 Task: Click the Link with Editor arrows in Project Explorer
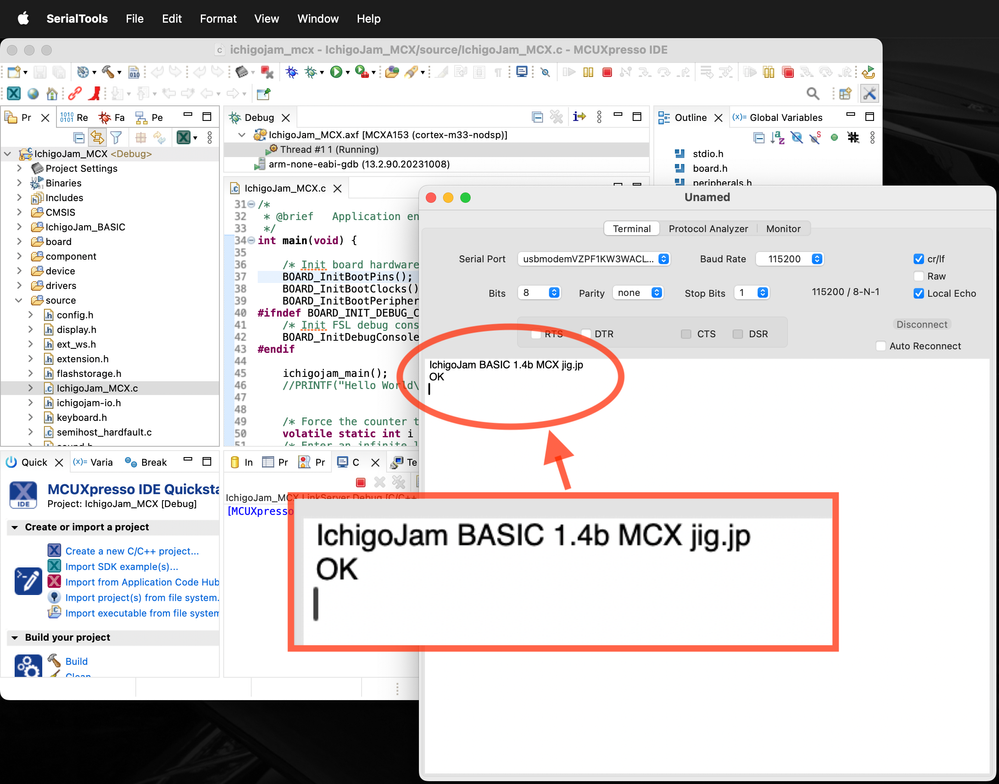[97, 138]
